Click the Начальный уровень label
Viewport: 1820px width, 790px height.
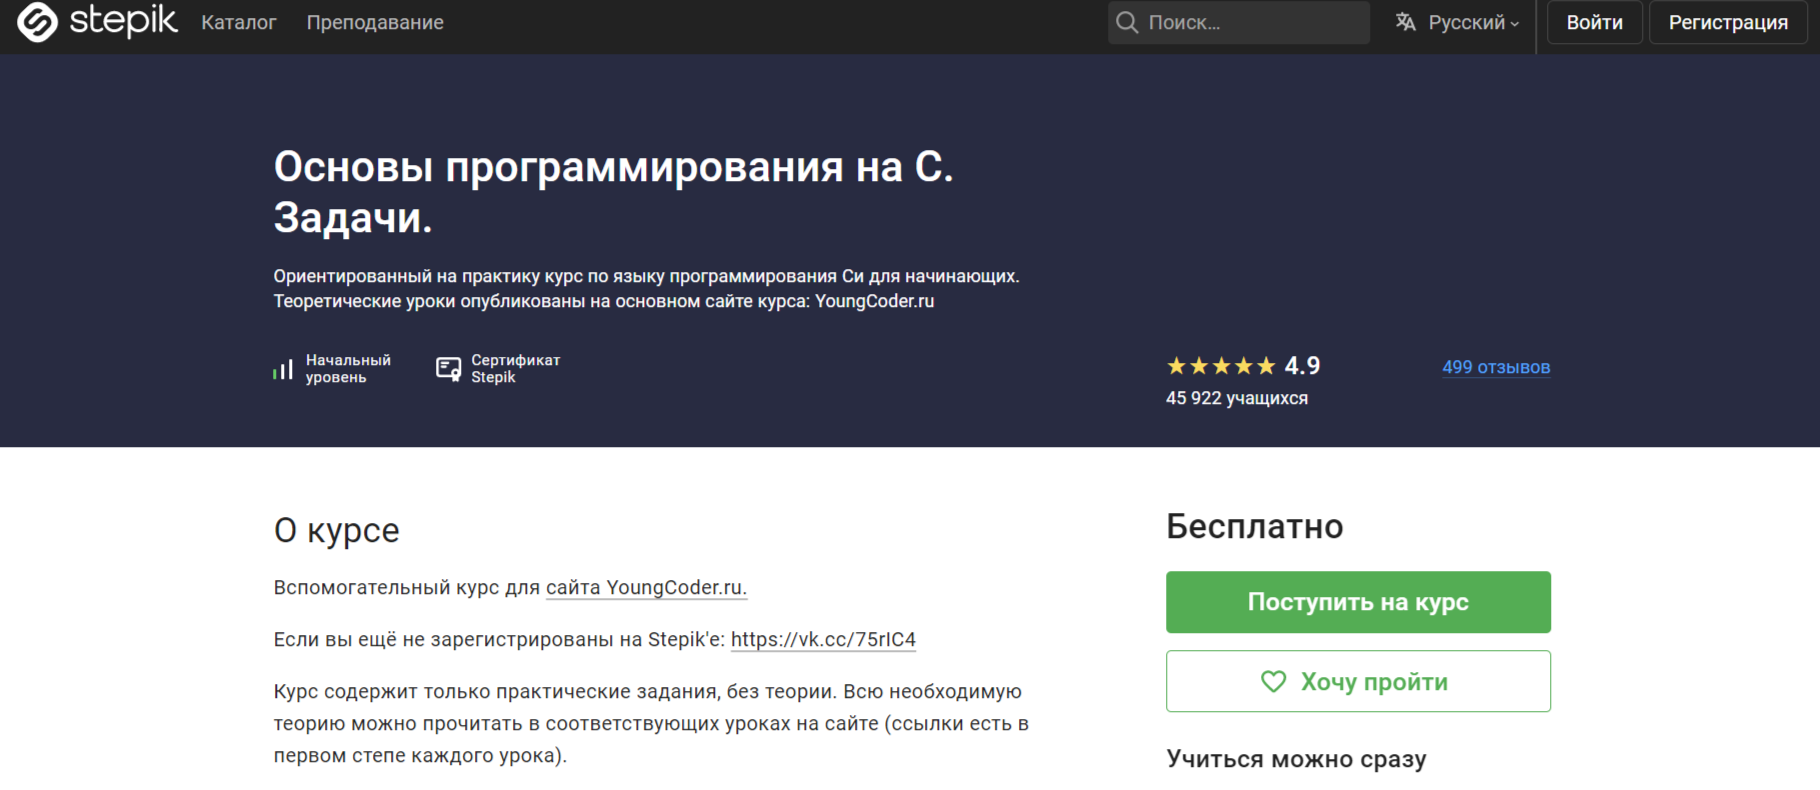(x=348, y=369)
